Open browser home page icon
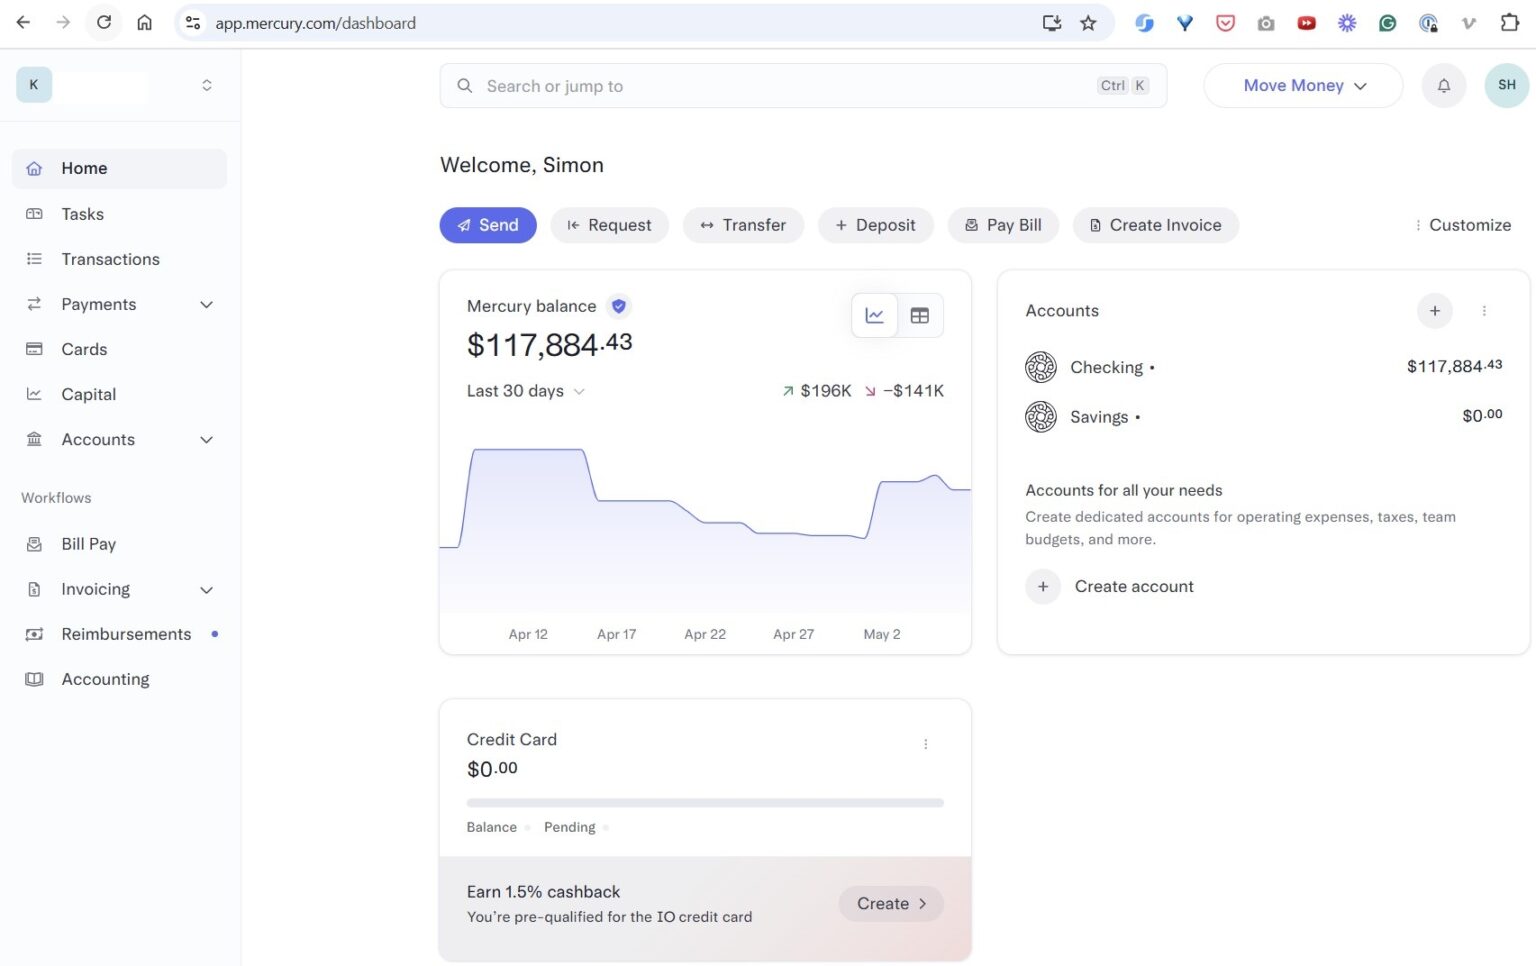Image resolution: width=1536 pixels, height=966 pixels. 145,22
